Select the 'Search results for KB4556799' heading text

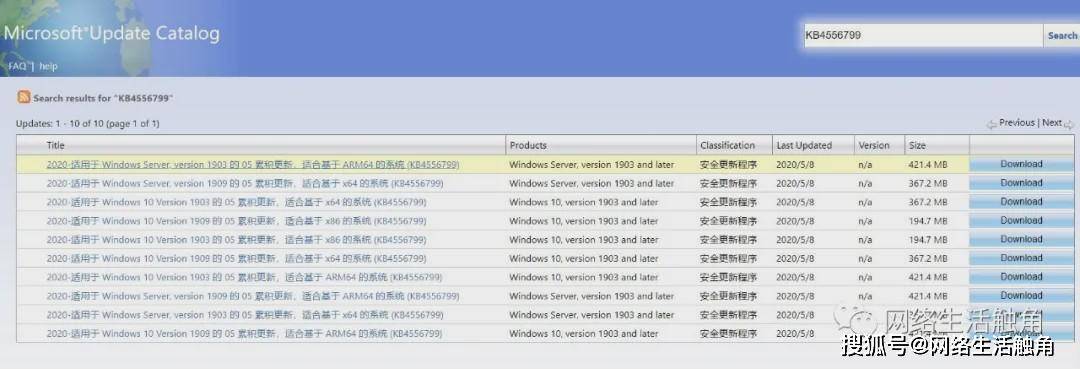point(103,98)
